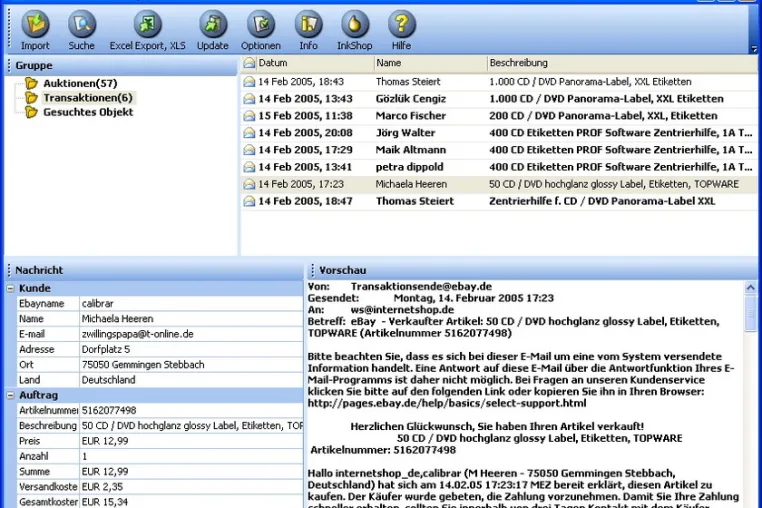Image resolution: width=762 pixels, height=508 pixels.
Task: Click mail icon of Gözlük Cengiz row
Action: tap(249, 99)
